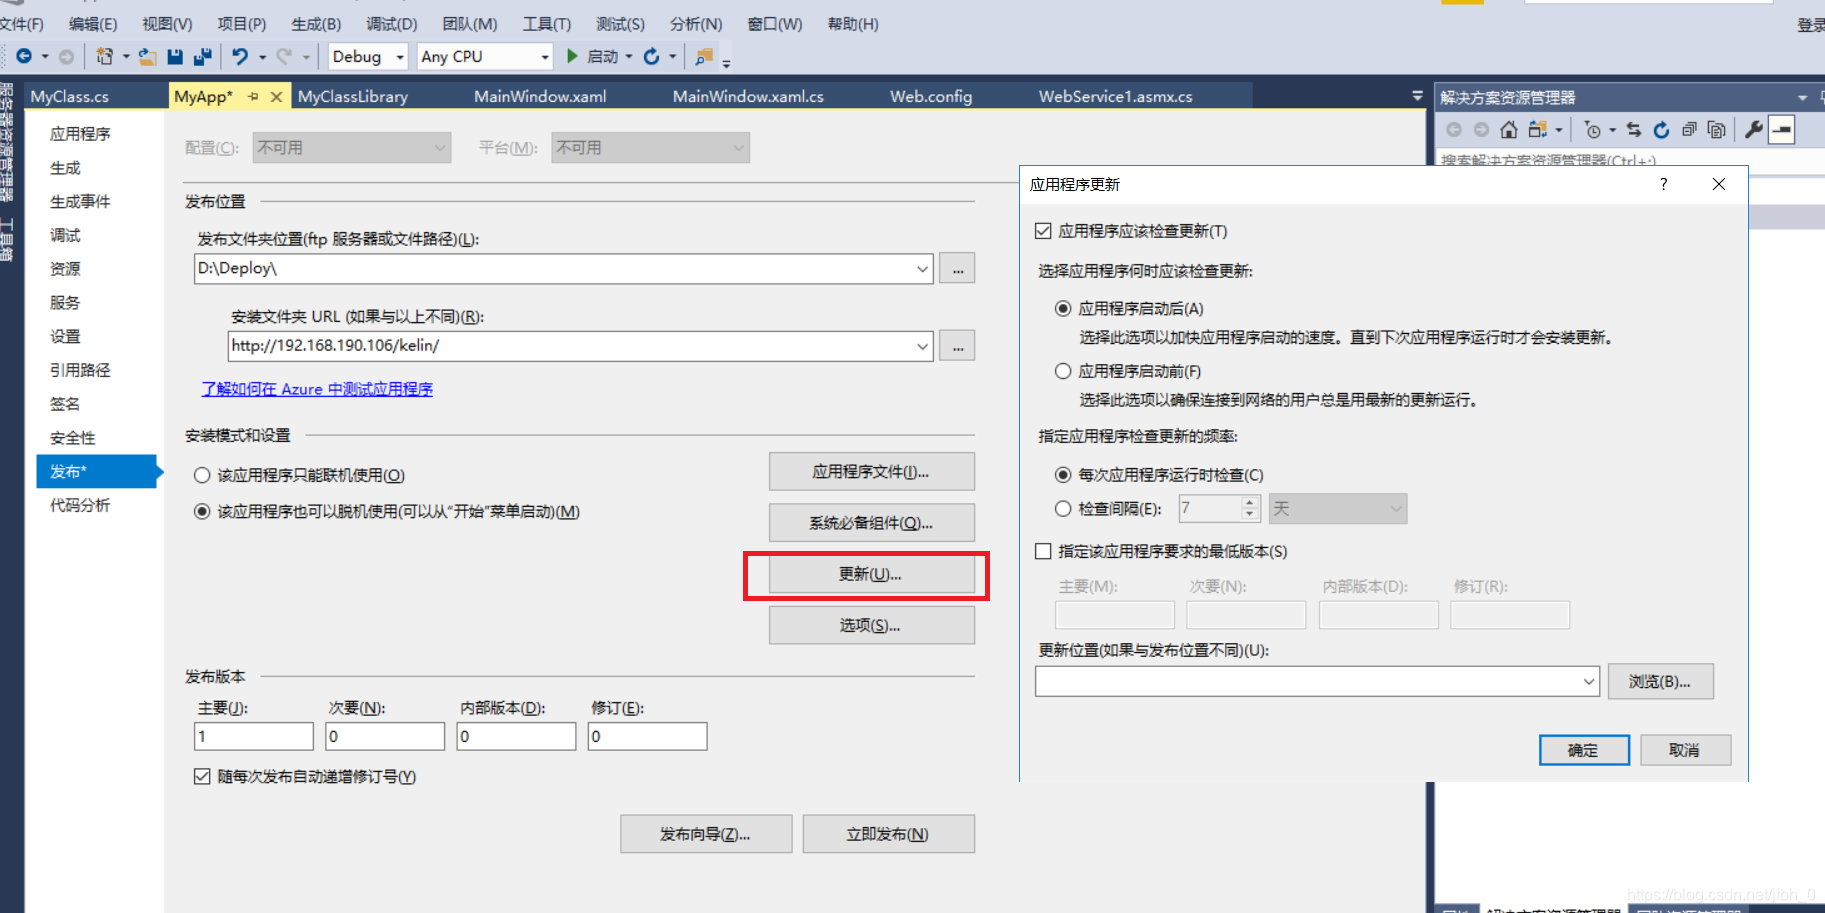Viewport: 1825px width, 913px height.
Task: Select the 签名 page in project properties sidebar
Action: [x=65, y=404]
